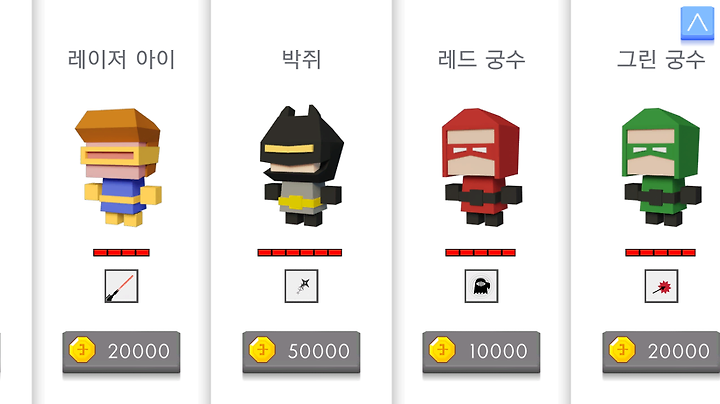
Task: Select the green hooded archer character
Action: point(662,167)
